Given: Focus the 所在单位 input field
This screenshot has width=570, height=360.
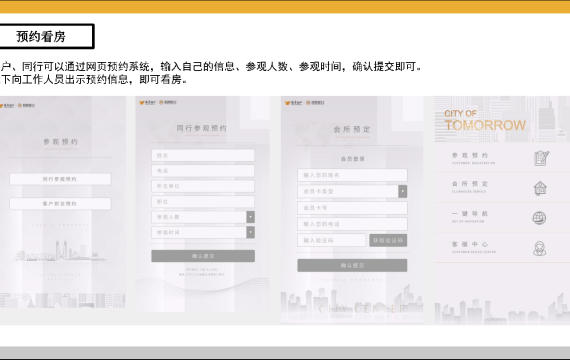Looking at the screenshot, I should 203,186.
